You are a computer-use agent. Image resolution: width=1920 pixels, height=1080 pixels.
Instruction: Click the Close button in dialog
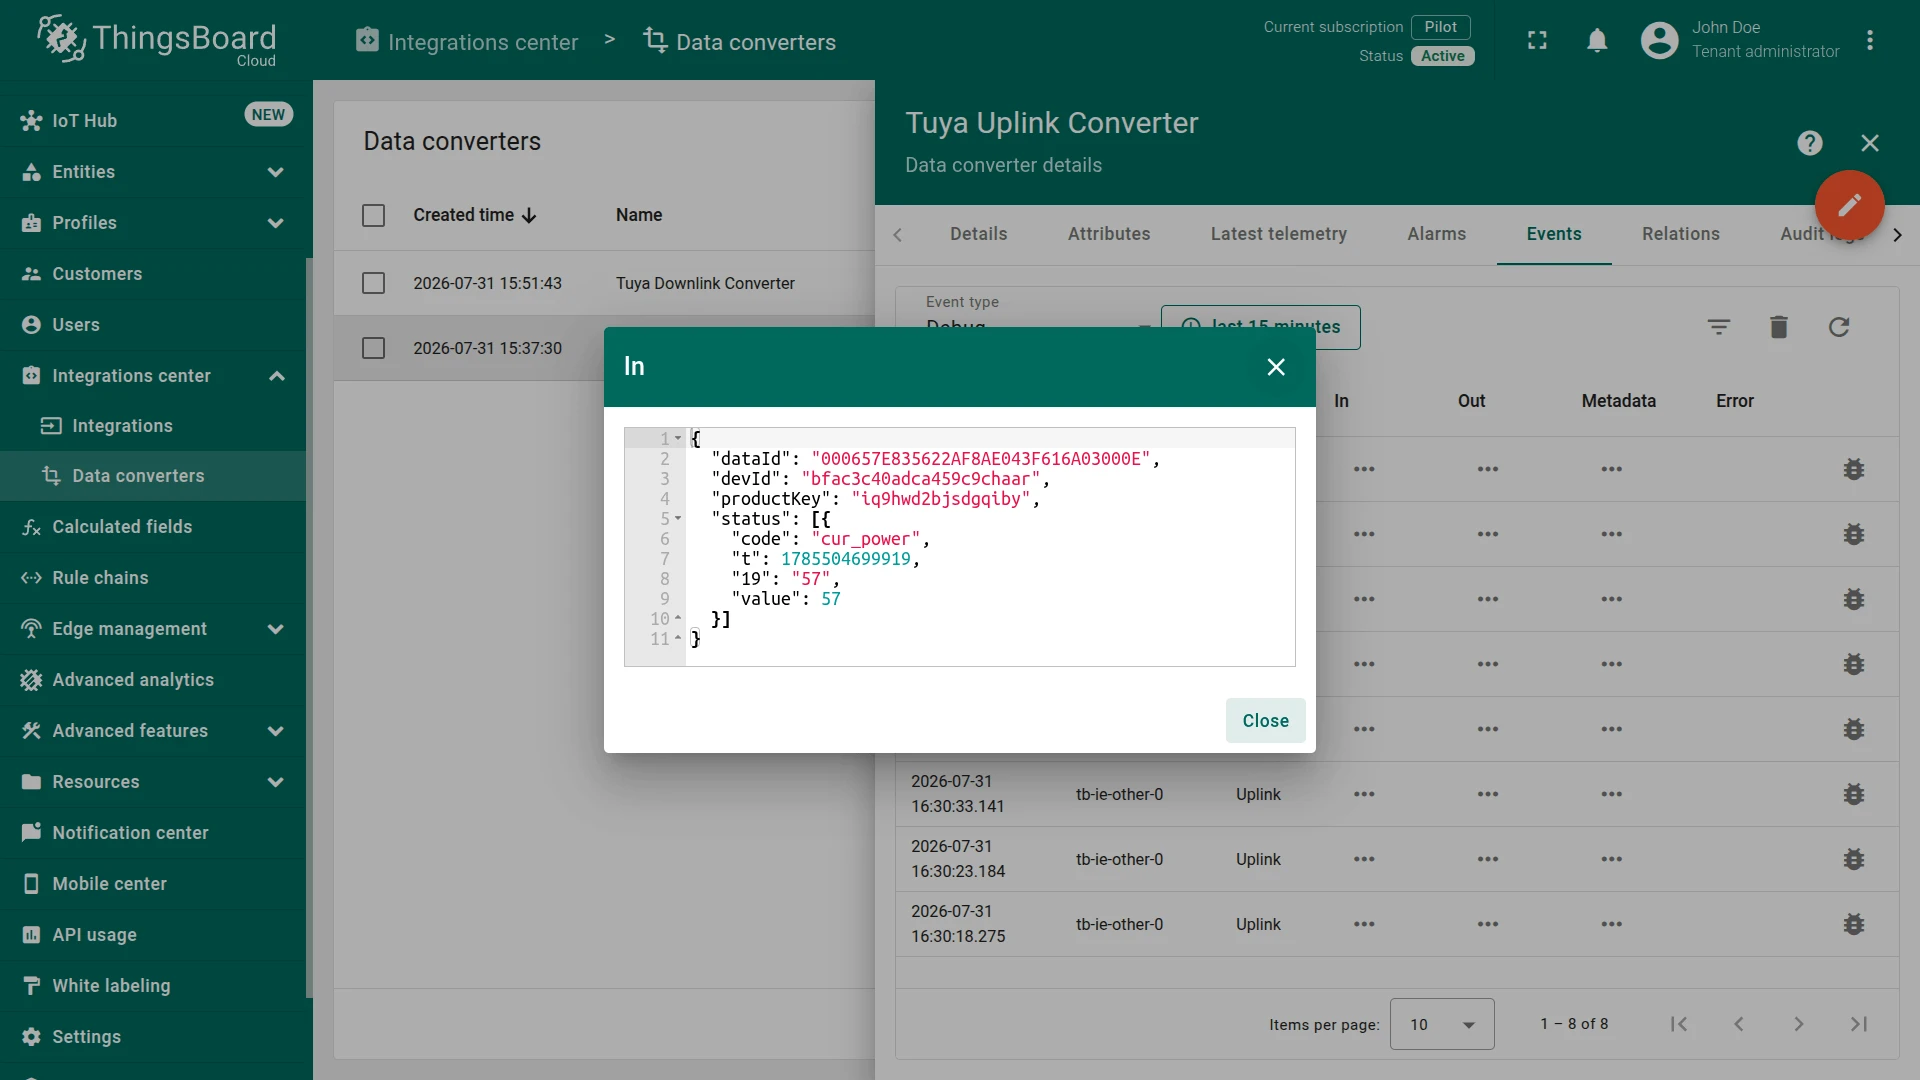[x=1265, y=721]
